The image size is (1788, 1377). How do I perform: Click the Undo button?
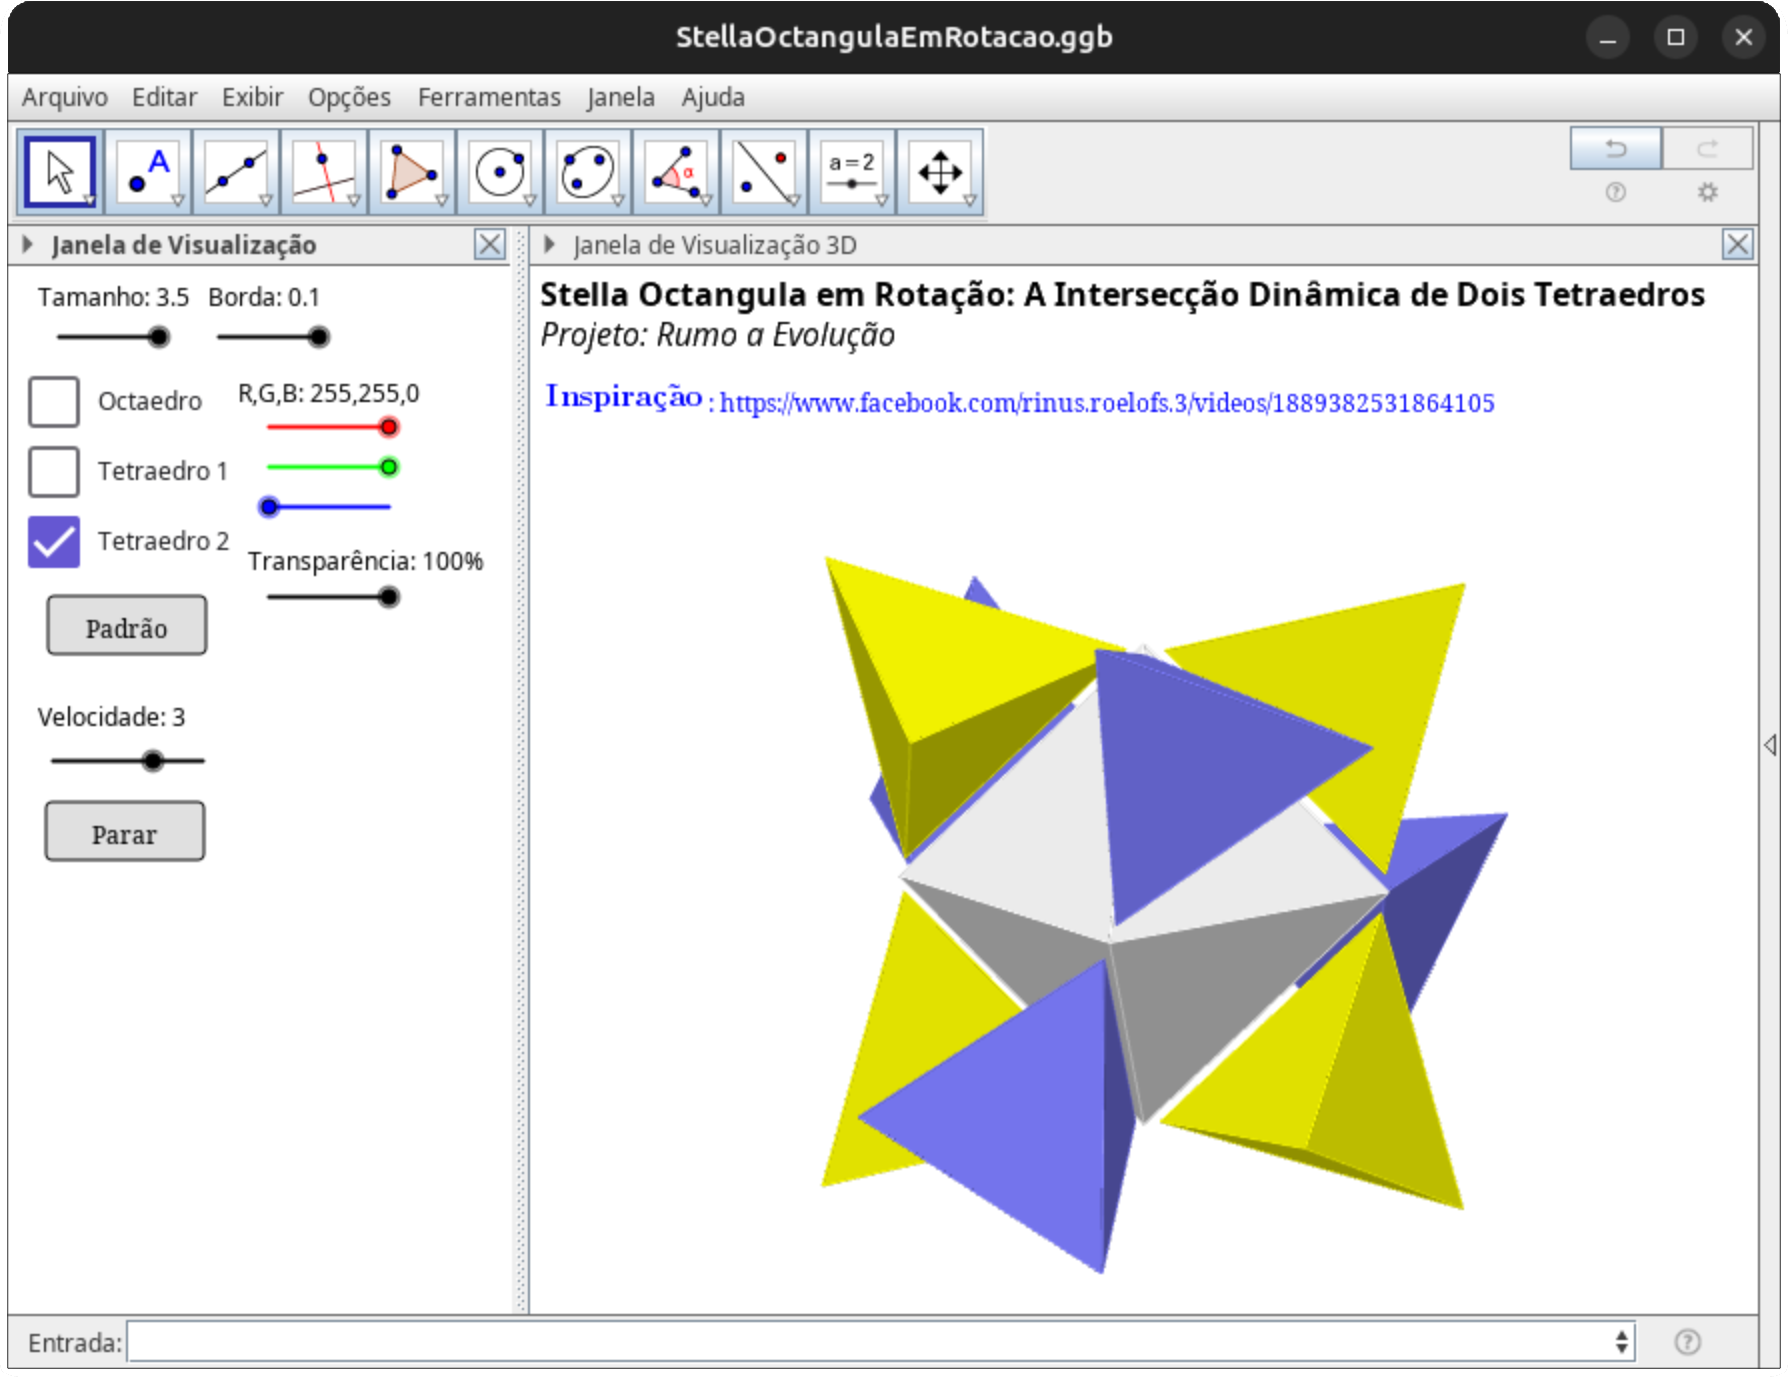(x=1615, y=149)
